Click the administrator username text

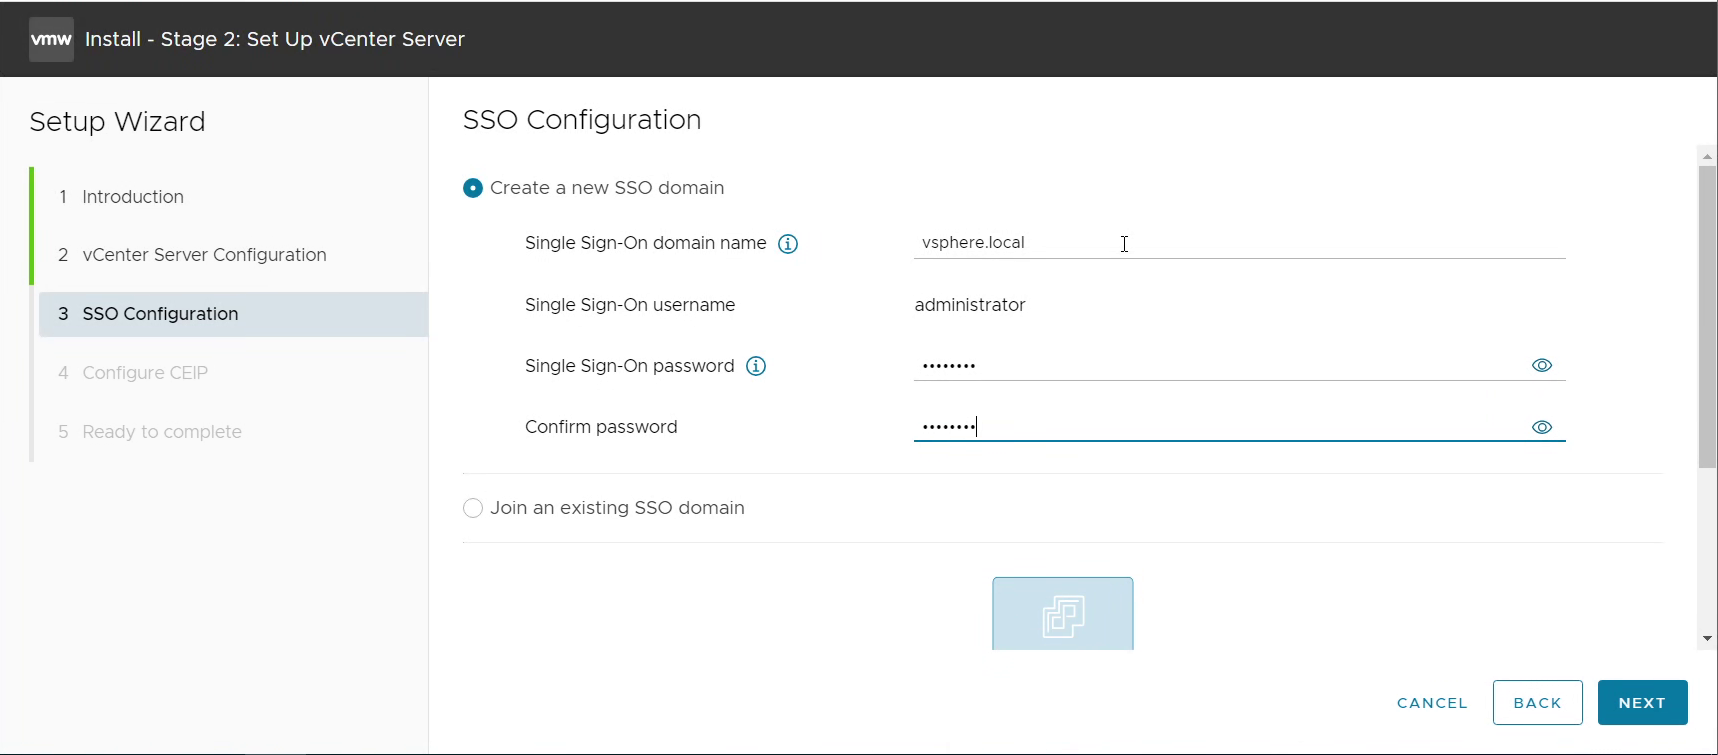970,305
